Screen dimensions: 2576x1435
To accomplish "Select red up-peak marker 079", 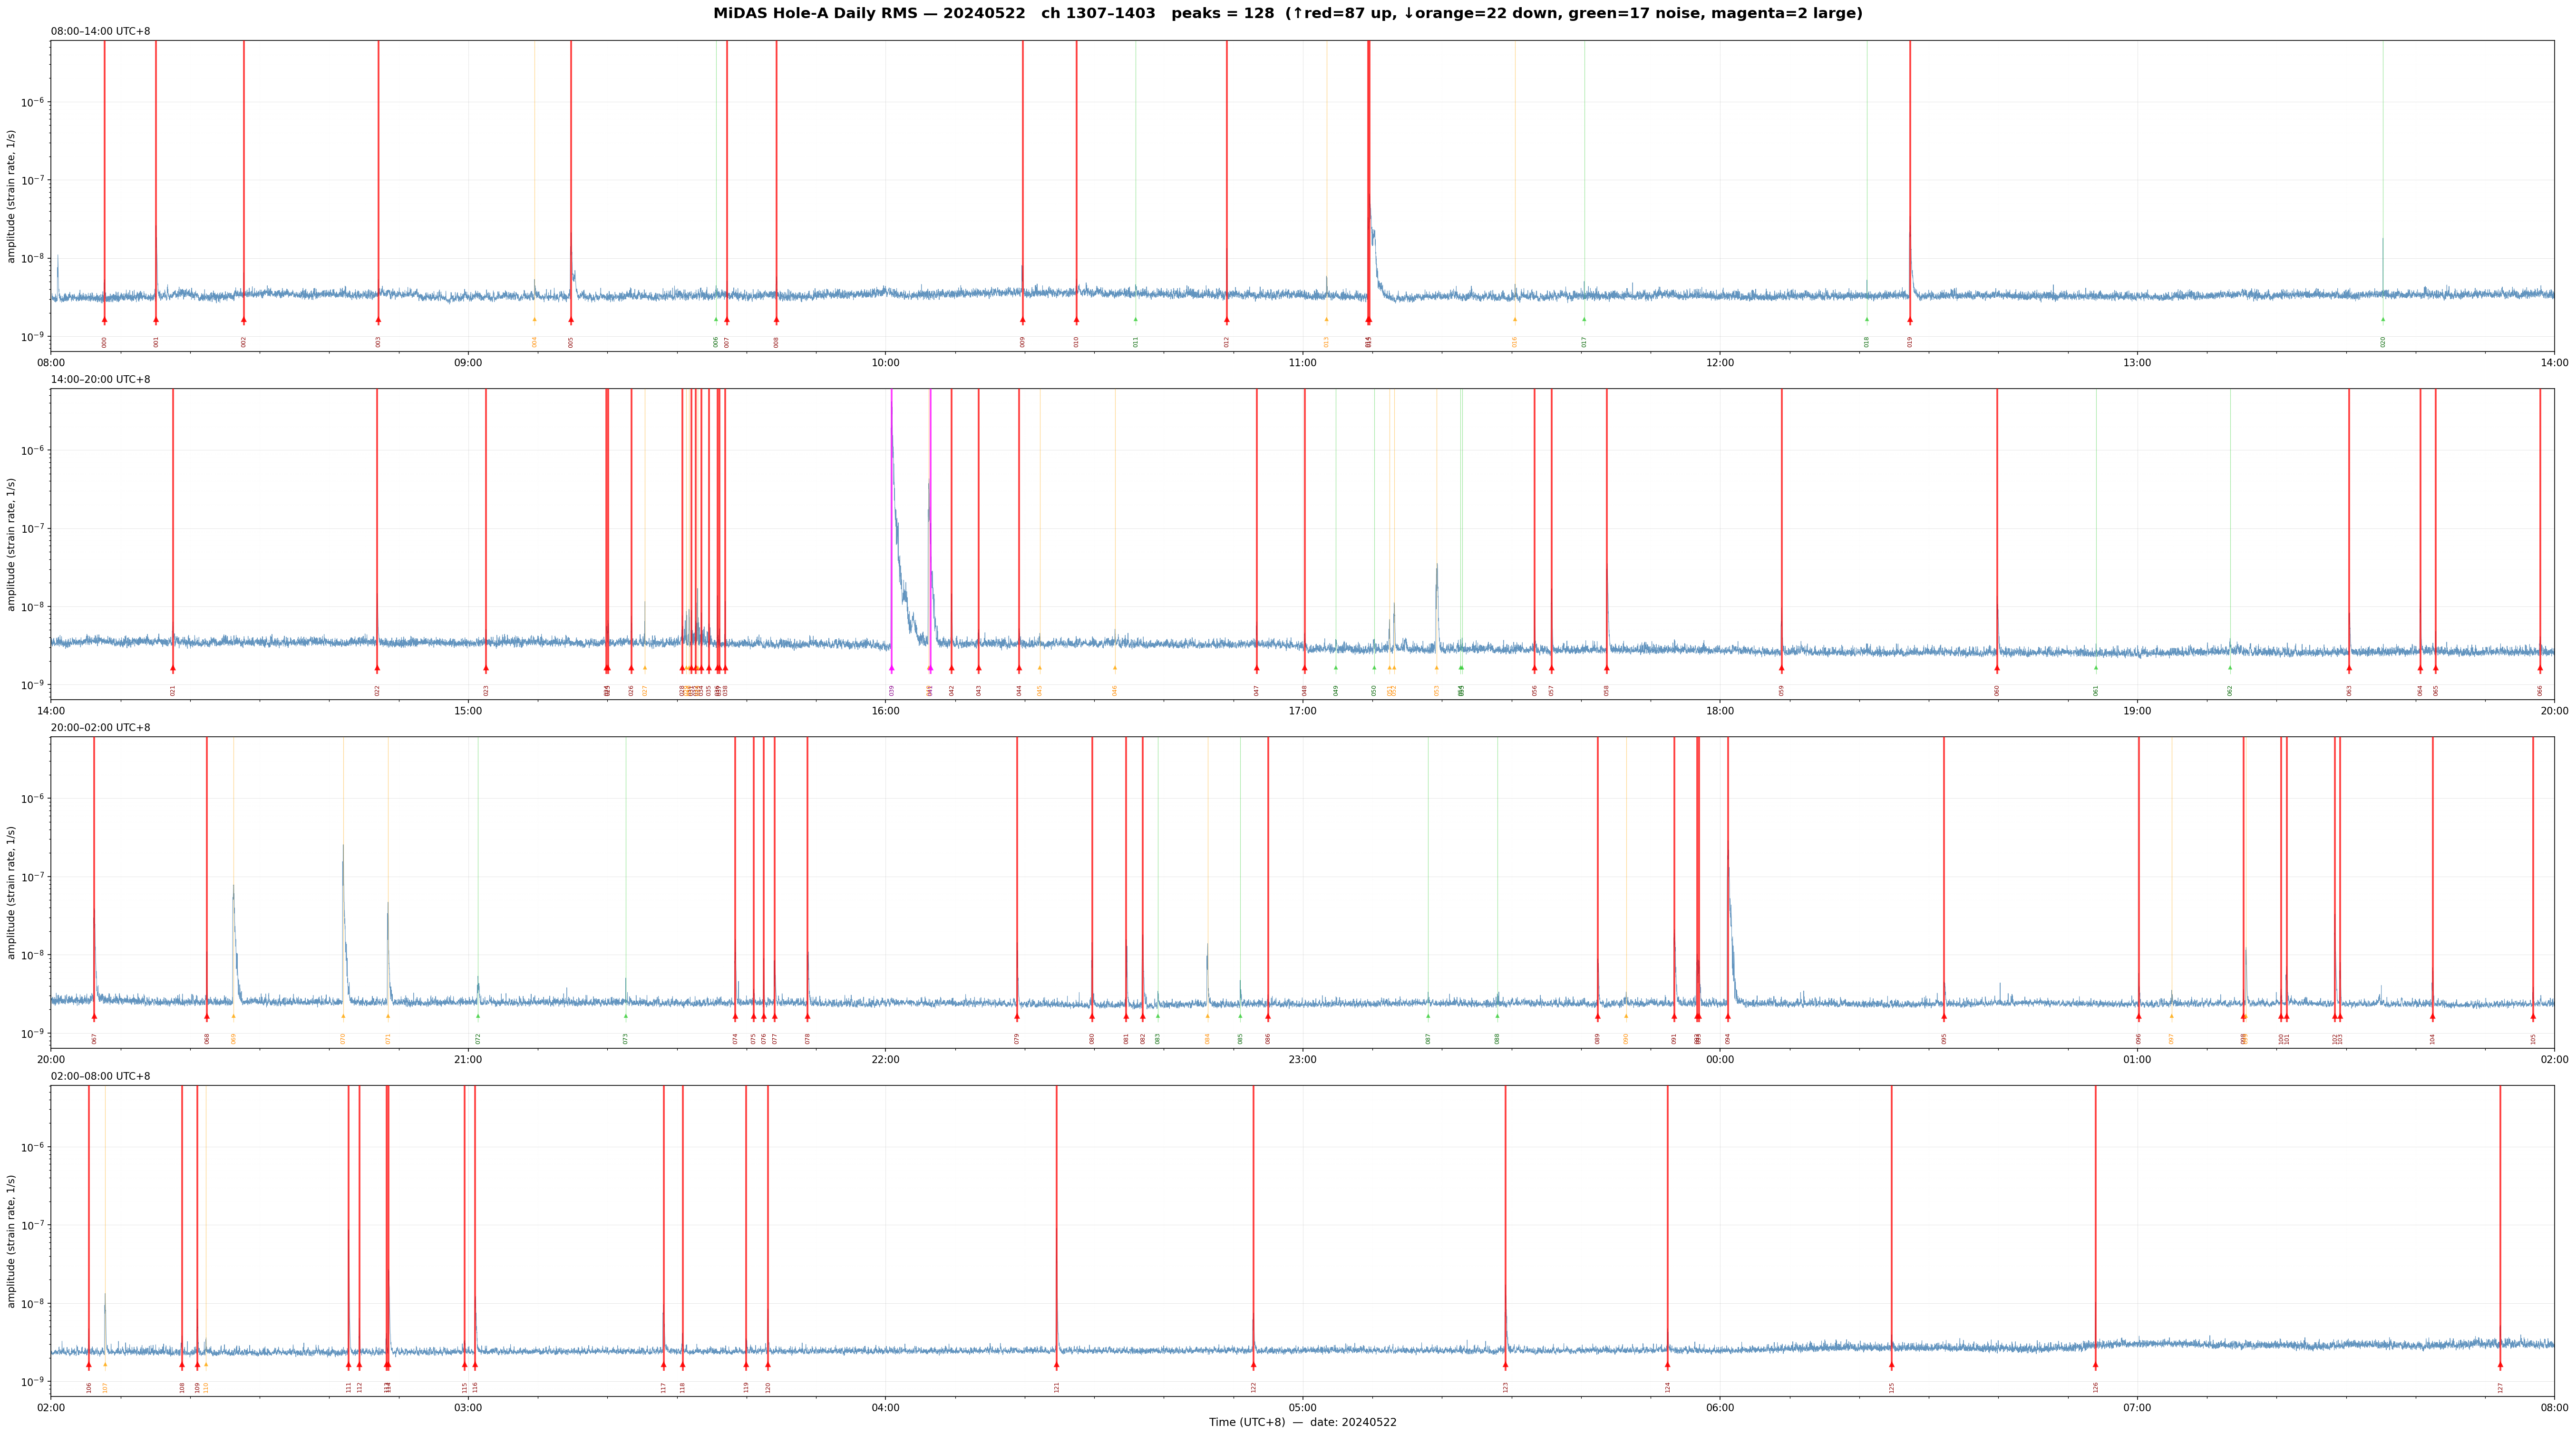I will (x=1017, y=1017).
